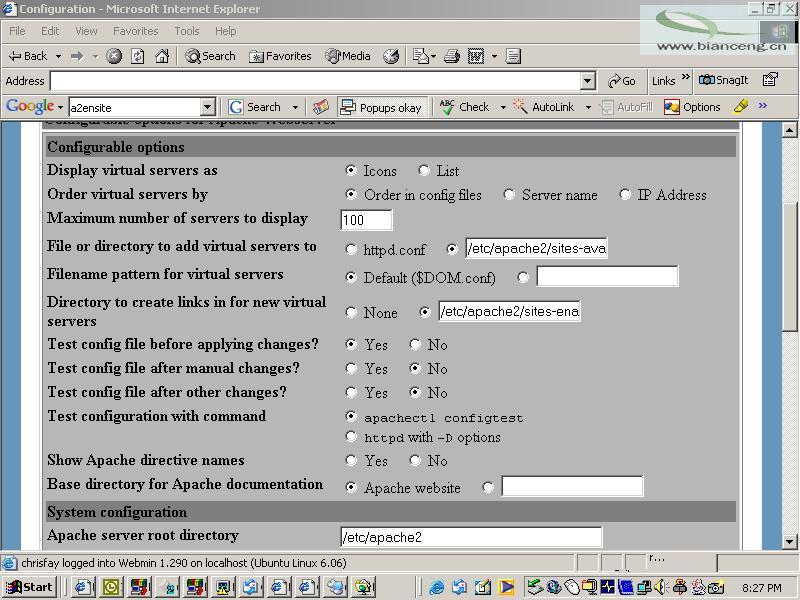The height and width of the screenshot is (600, 800).
Task: Click the Maximum number of servers field
Action: pos(366,220)
